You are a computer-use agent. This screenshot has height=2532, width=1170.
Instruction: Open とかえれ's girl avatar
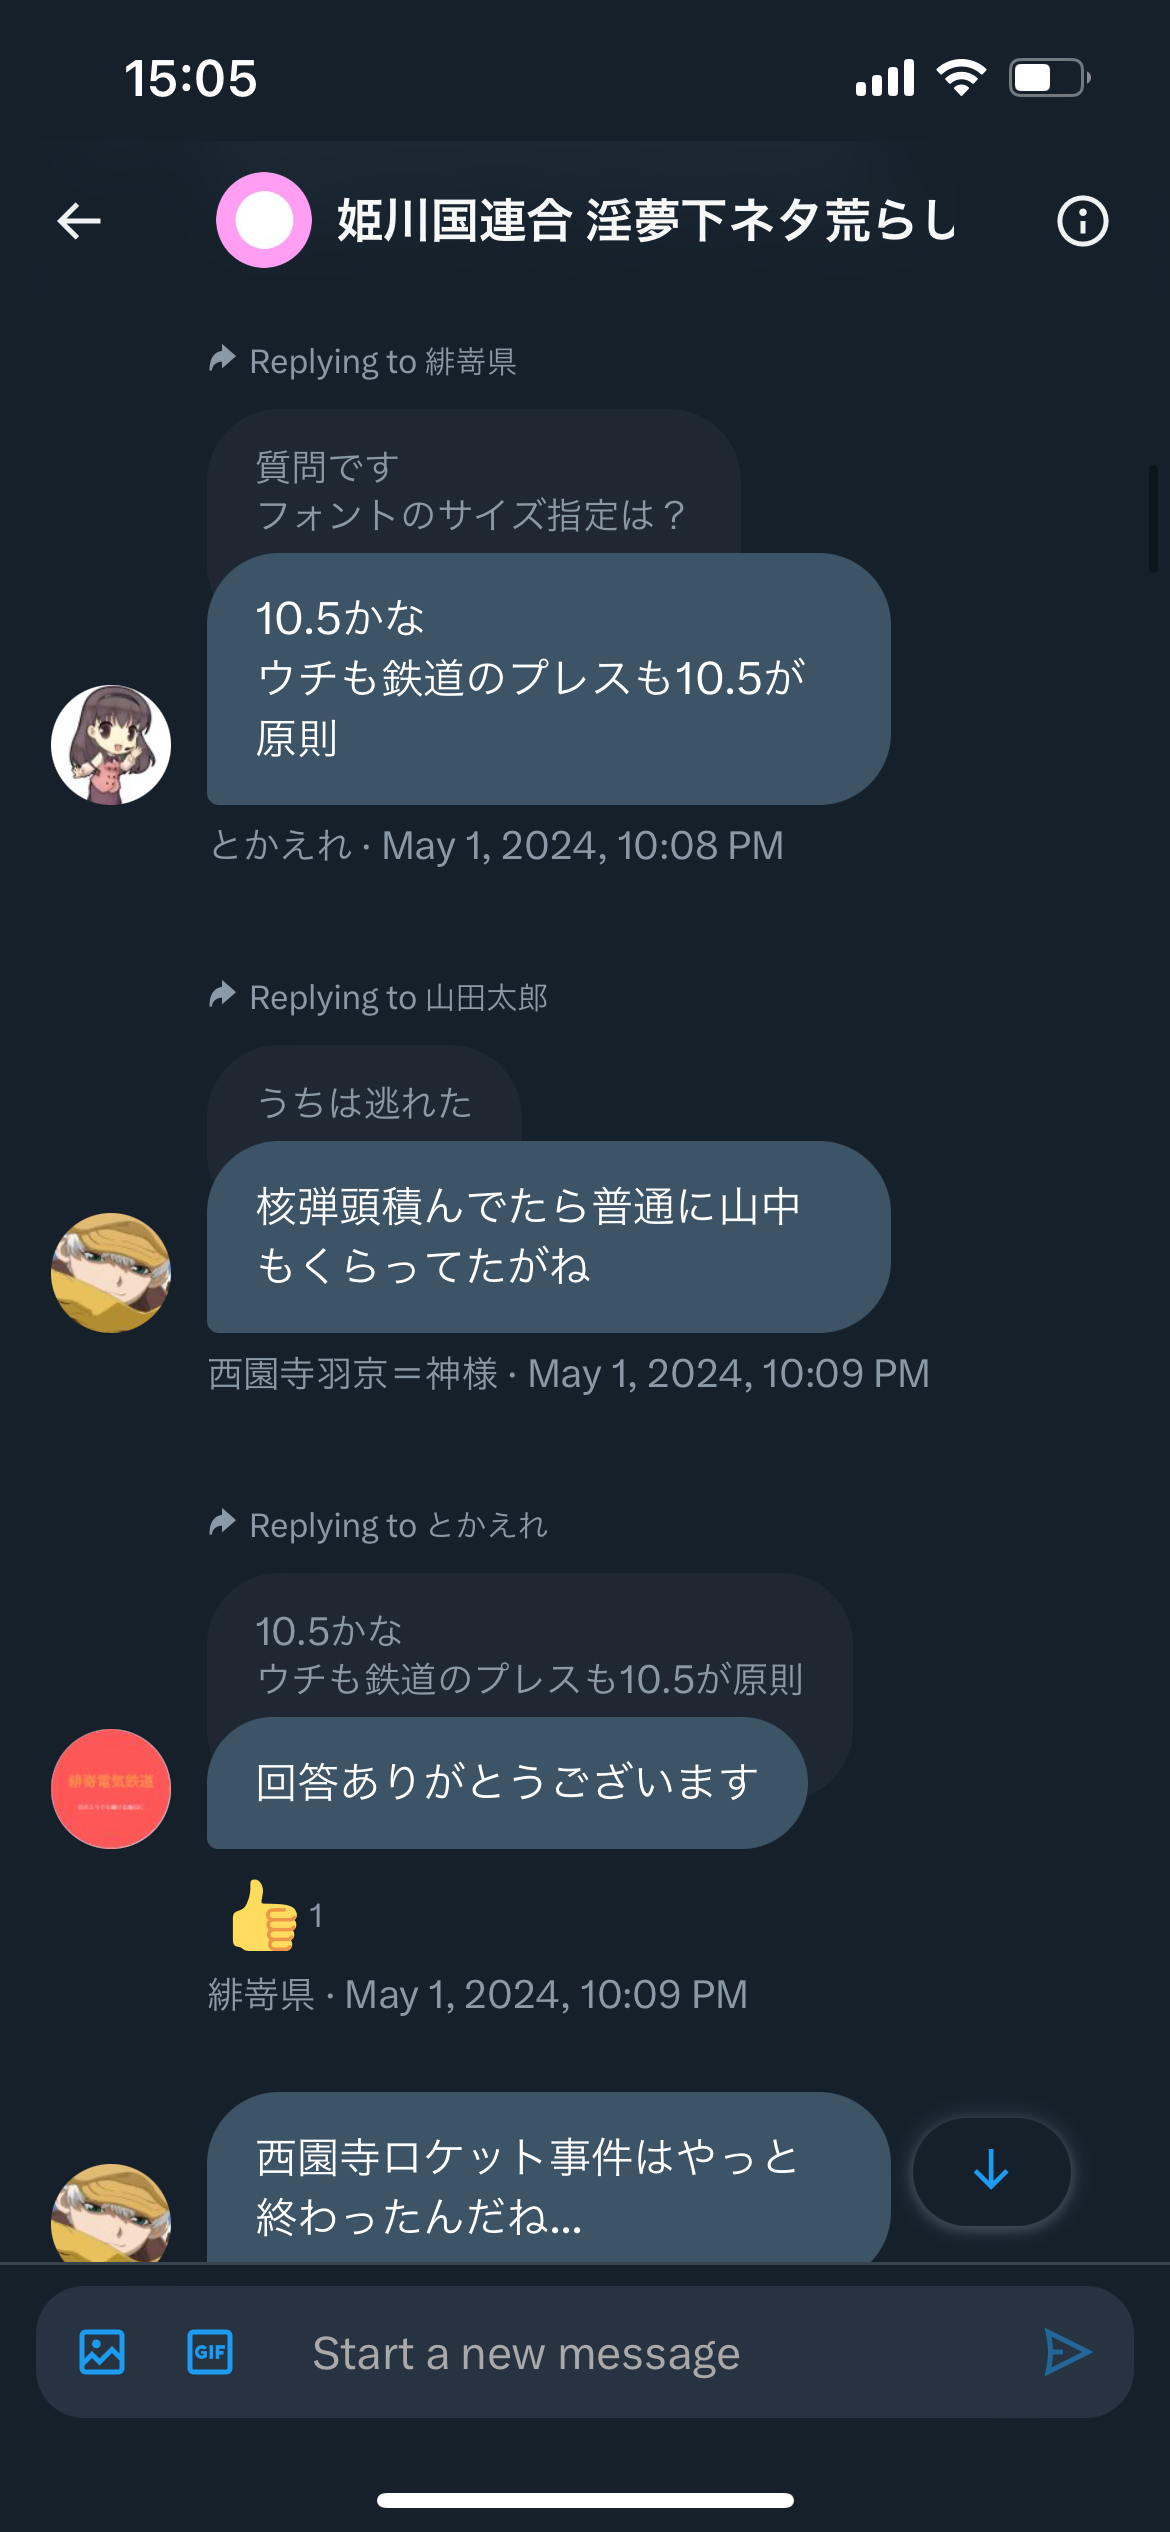(x=111, y=745)
